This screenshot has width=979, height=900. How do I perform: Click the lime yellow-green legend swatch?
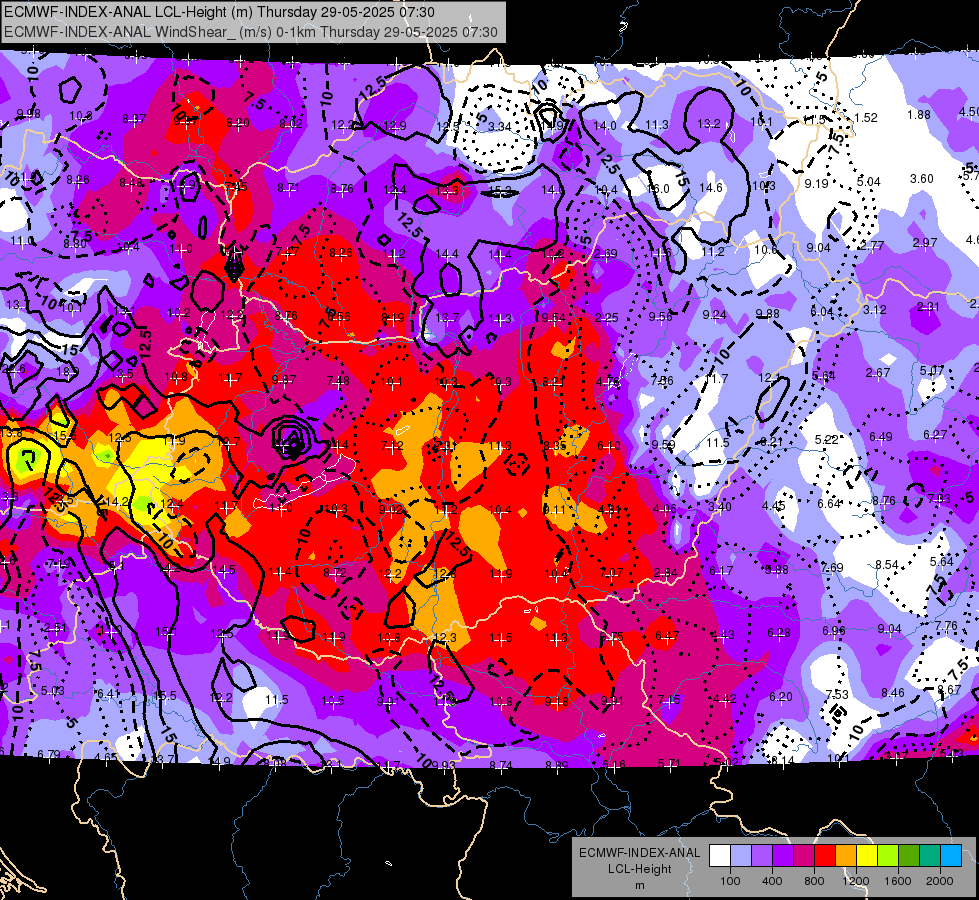point(888,856)
